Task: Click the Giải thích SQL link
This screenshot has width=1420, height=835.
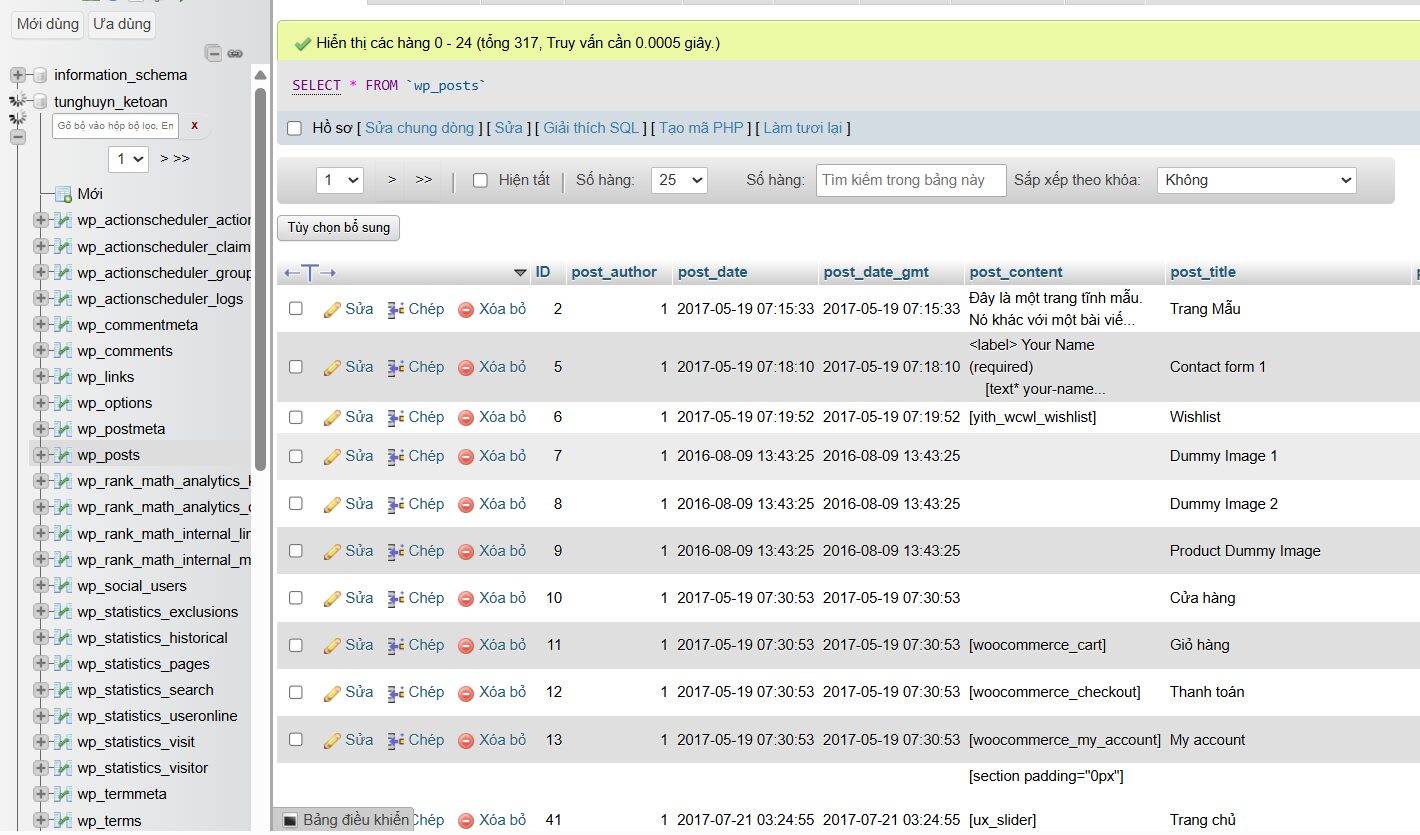Action: tap(591, 128)
